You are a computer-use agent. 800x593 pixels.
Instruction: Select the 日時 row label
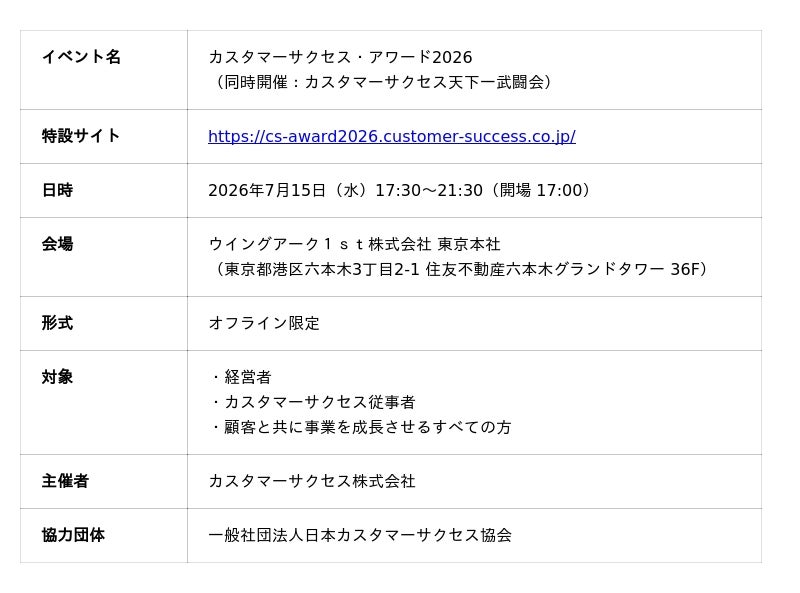57,190
